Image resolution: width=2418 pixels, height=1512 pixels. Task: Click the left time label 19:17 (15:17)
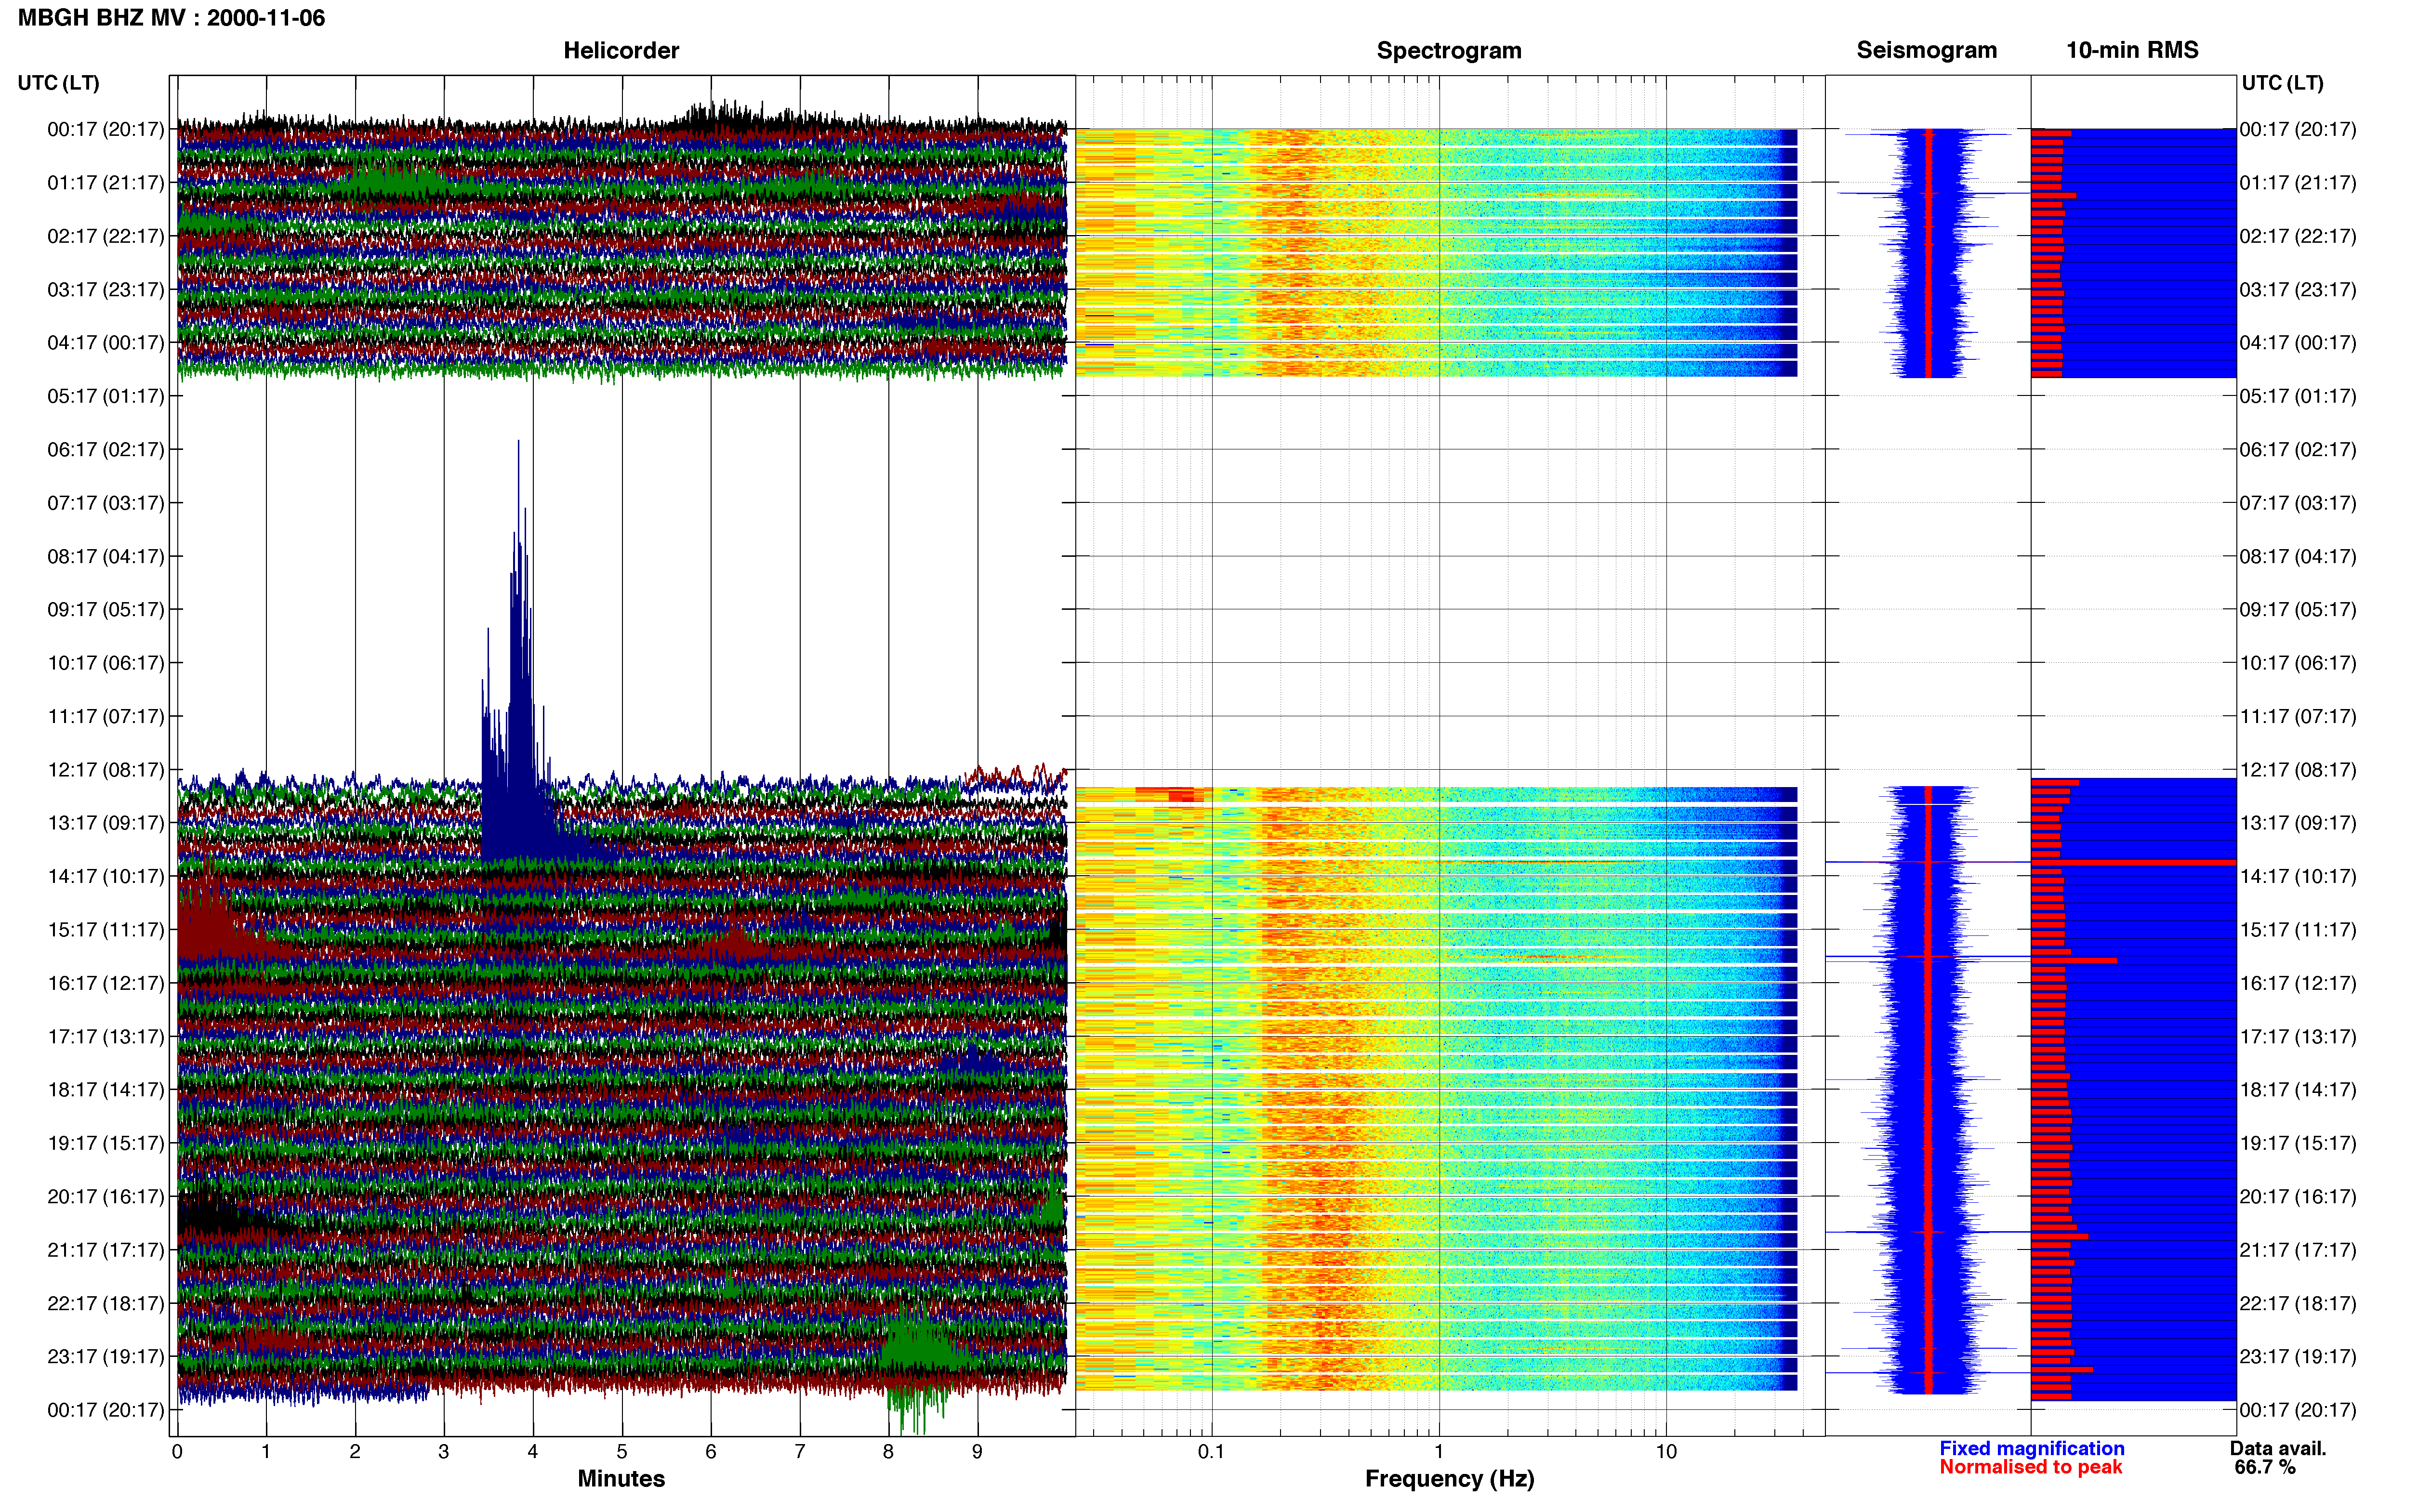tap(106, 1143)
